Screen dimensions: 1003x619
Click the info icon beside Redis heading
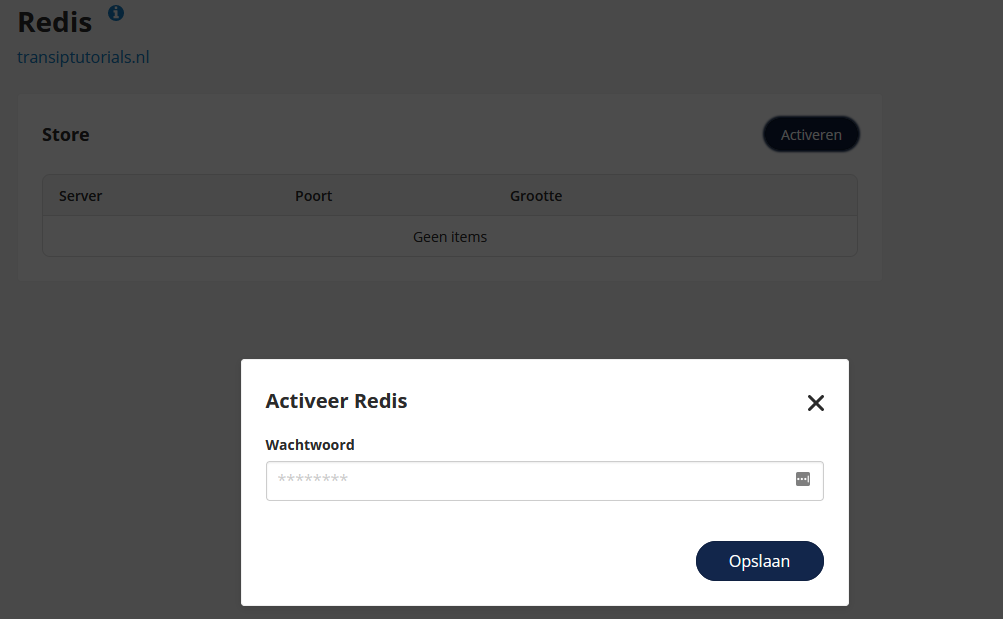pyautogui.click(x=116, y=13)
